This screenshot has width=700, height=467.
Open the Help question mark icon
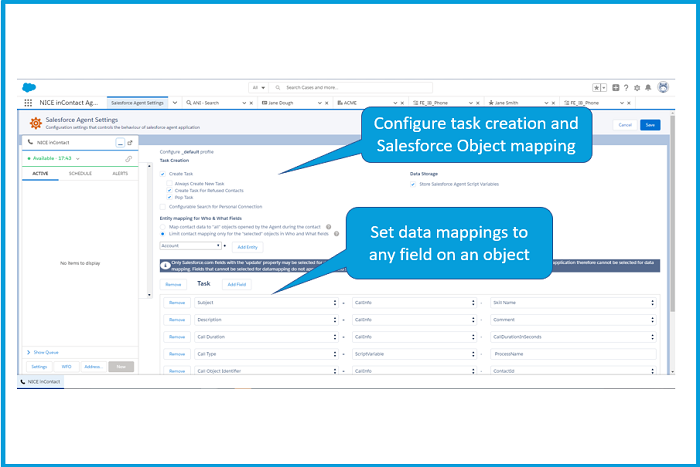(626, 88)
